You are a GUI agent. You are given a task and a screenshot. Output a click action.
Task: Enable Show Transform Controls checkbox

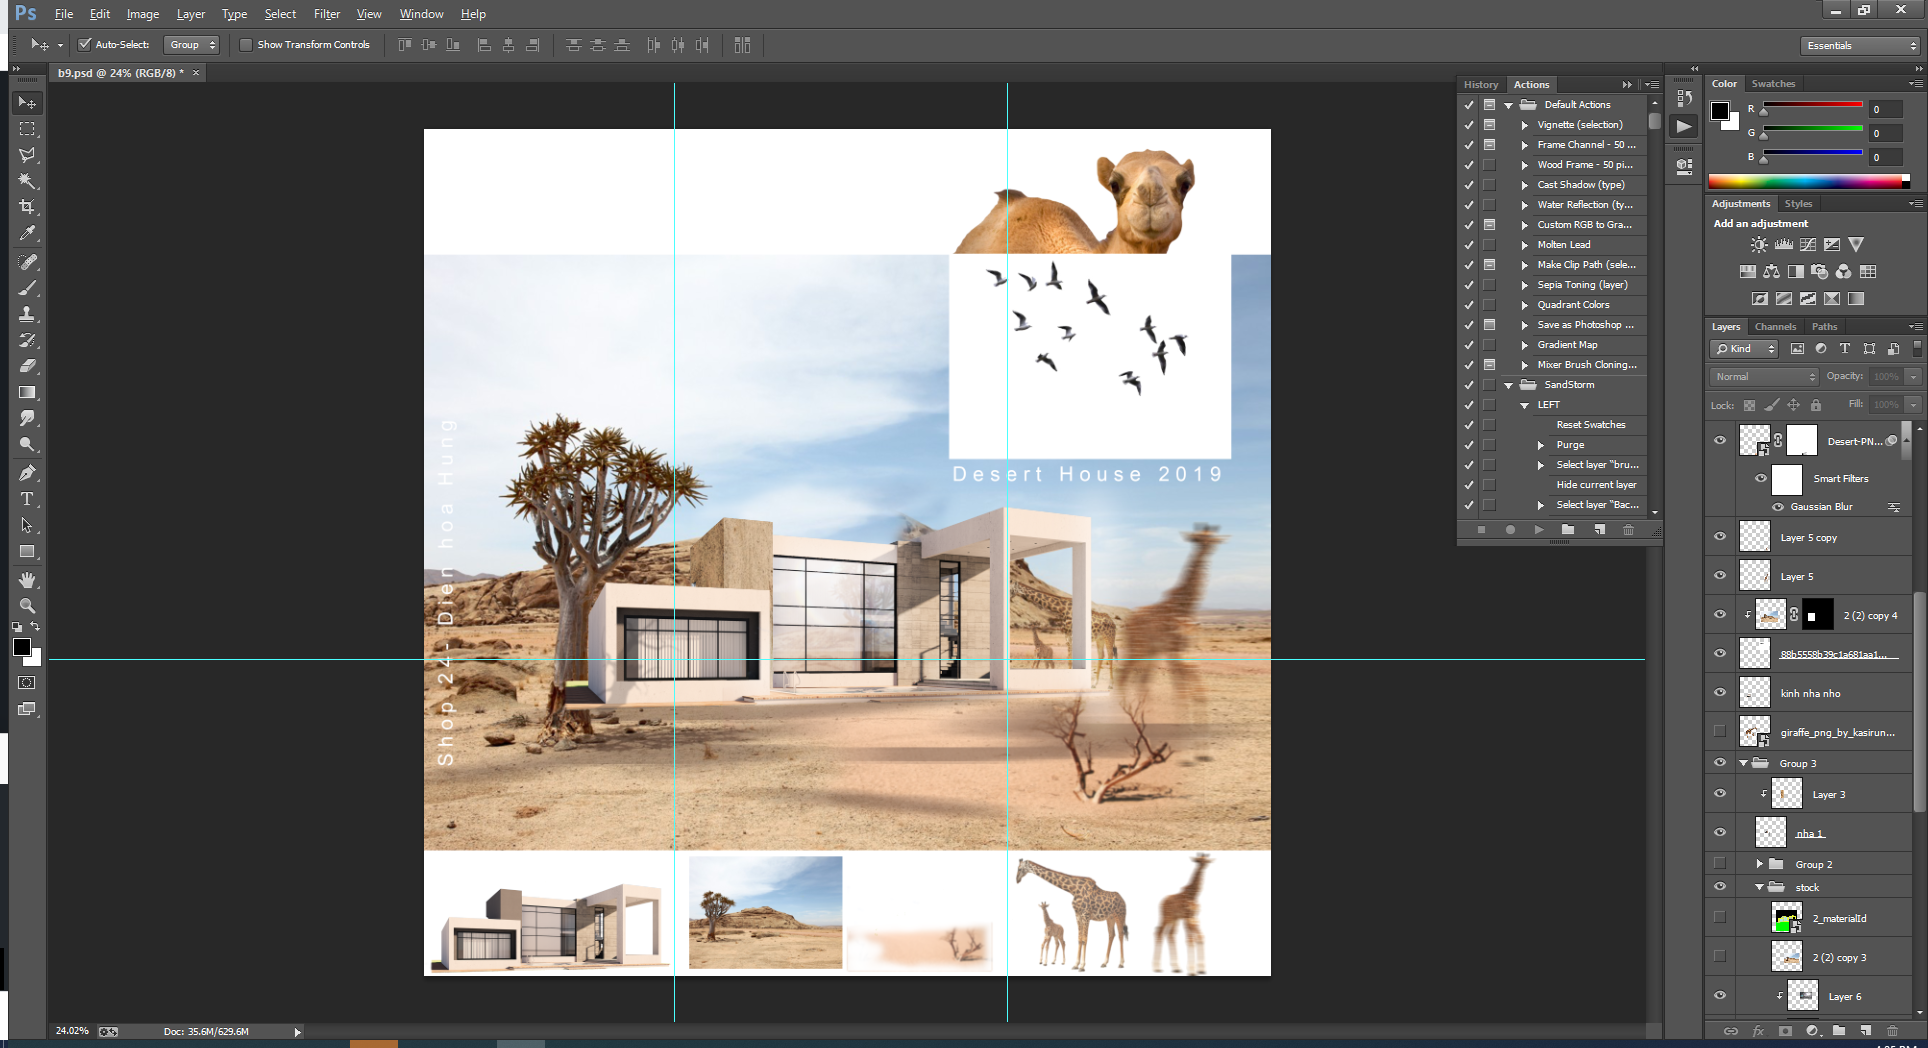tap(246, 45)
